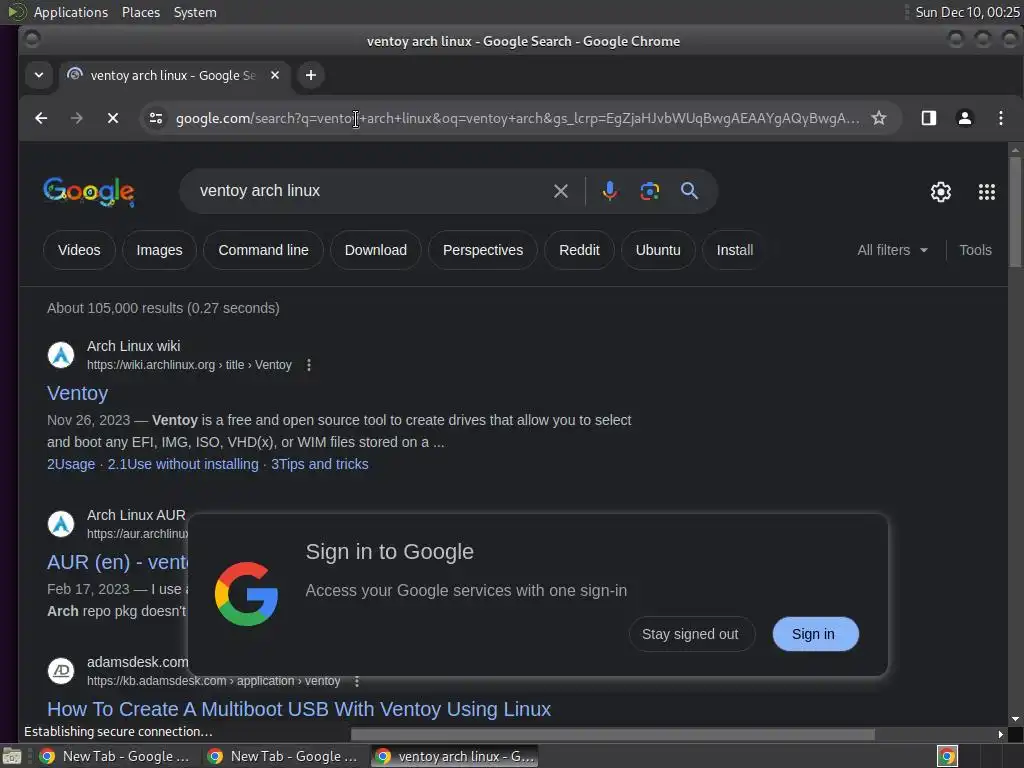The height and width of the screenshot is (768, 1024).
Task: Click the vertical page scrollbar
Action: click(x=1015, y=210)
